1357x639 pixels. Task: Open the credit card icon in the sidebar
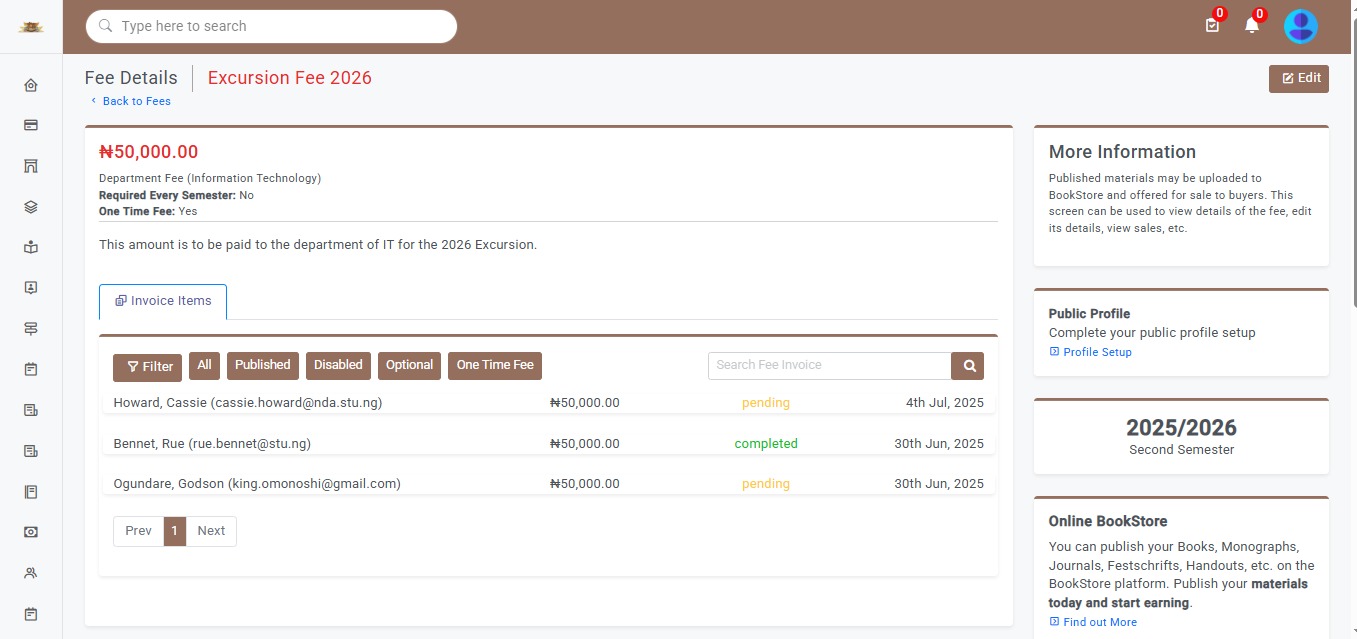pyautogui.click(x=31, y=126)
